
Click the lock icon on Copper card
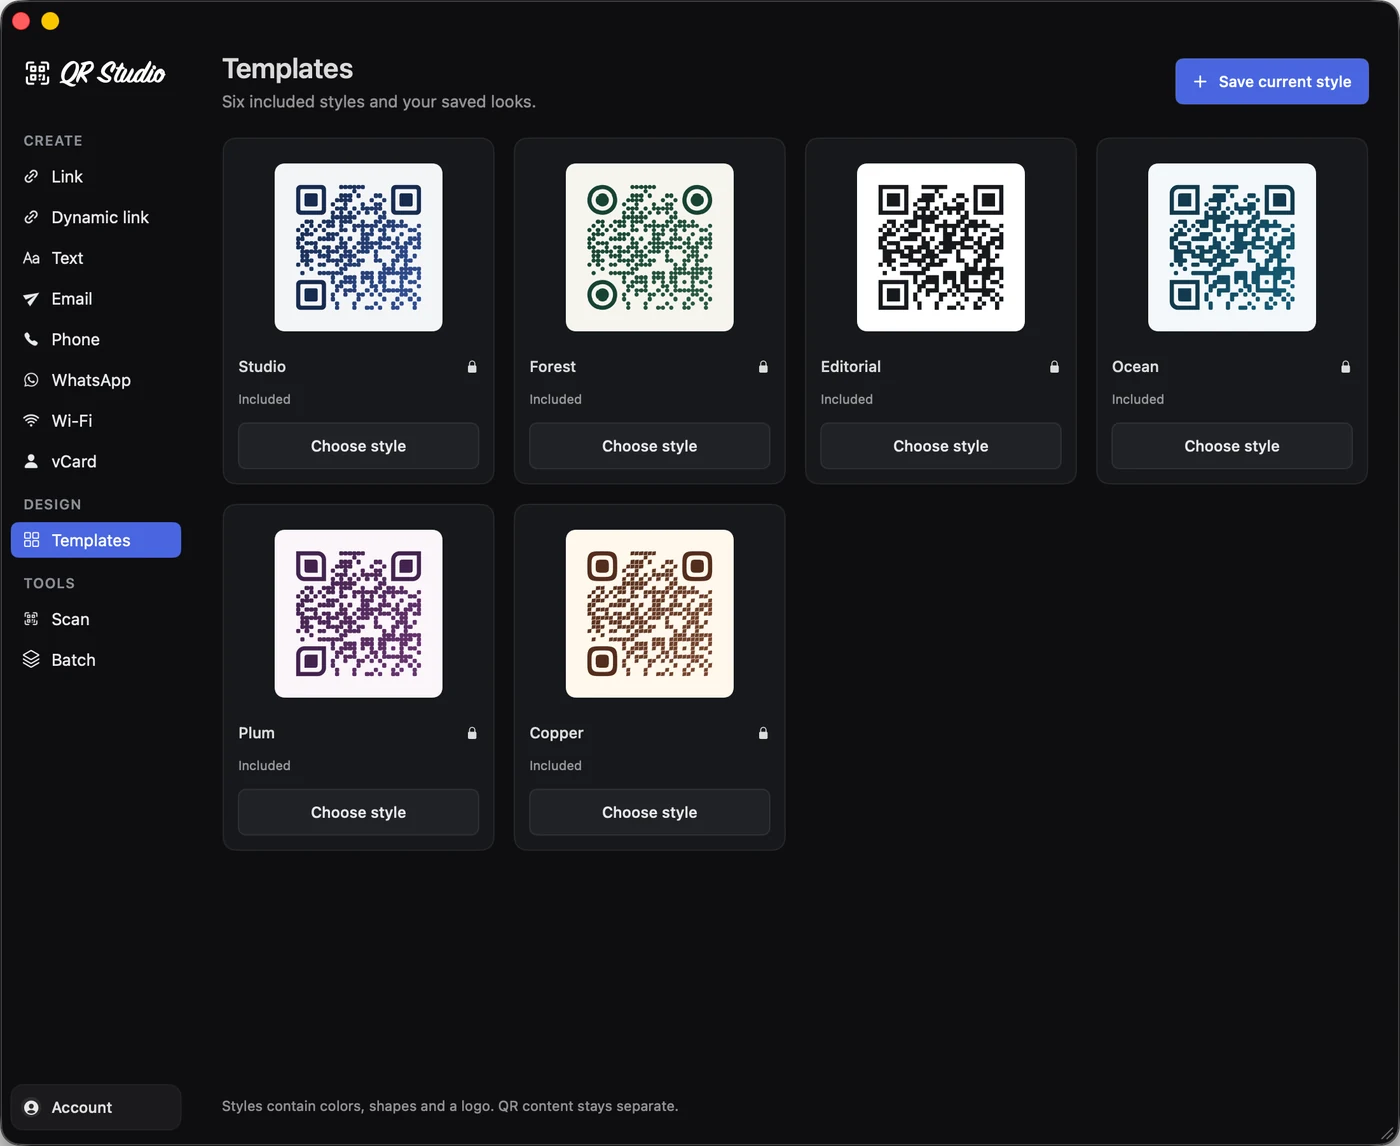point(763,733)
